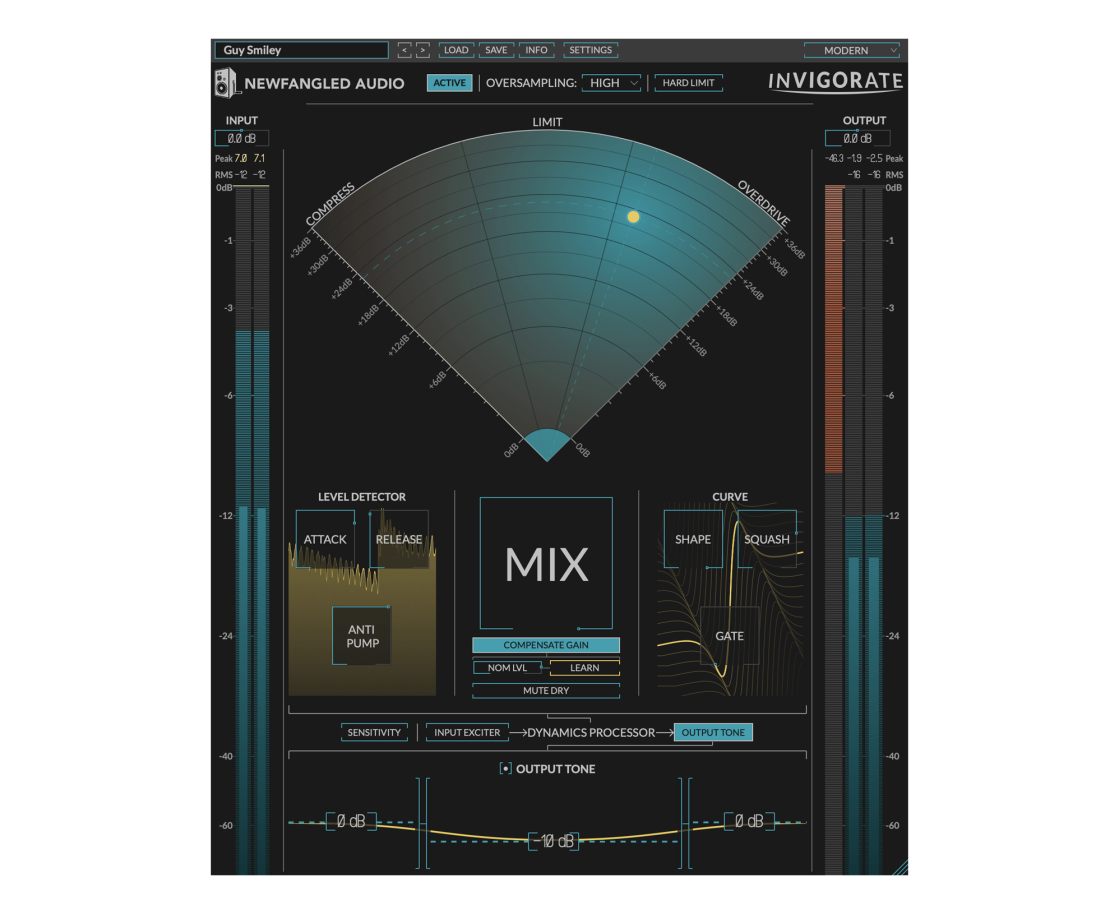Click the Output Tone enable icon
The image size is (1119, 914).
point(505,768)
